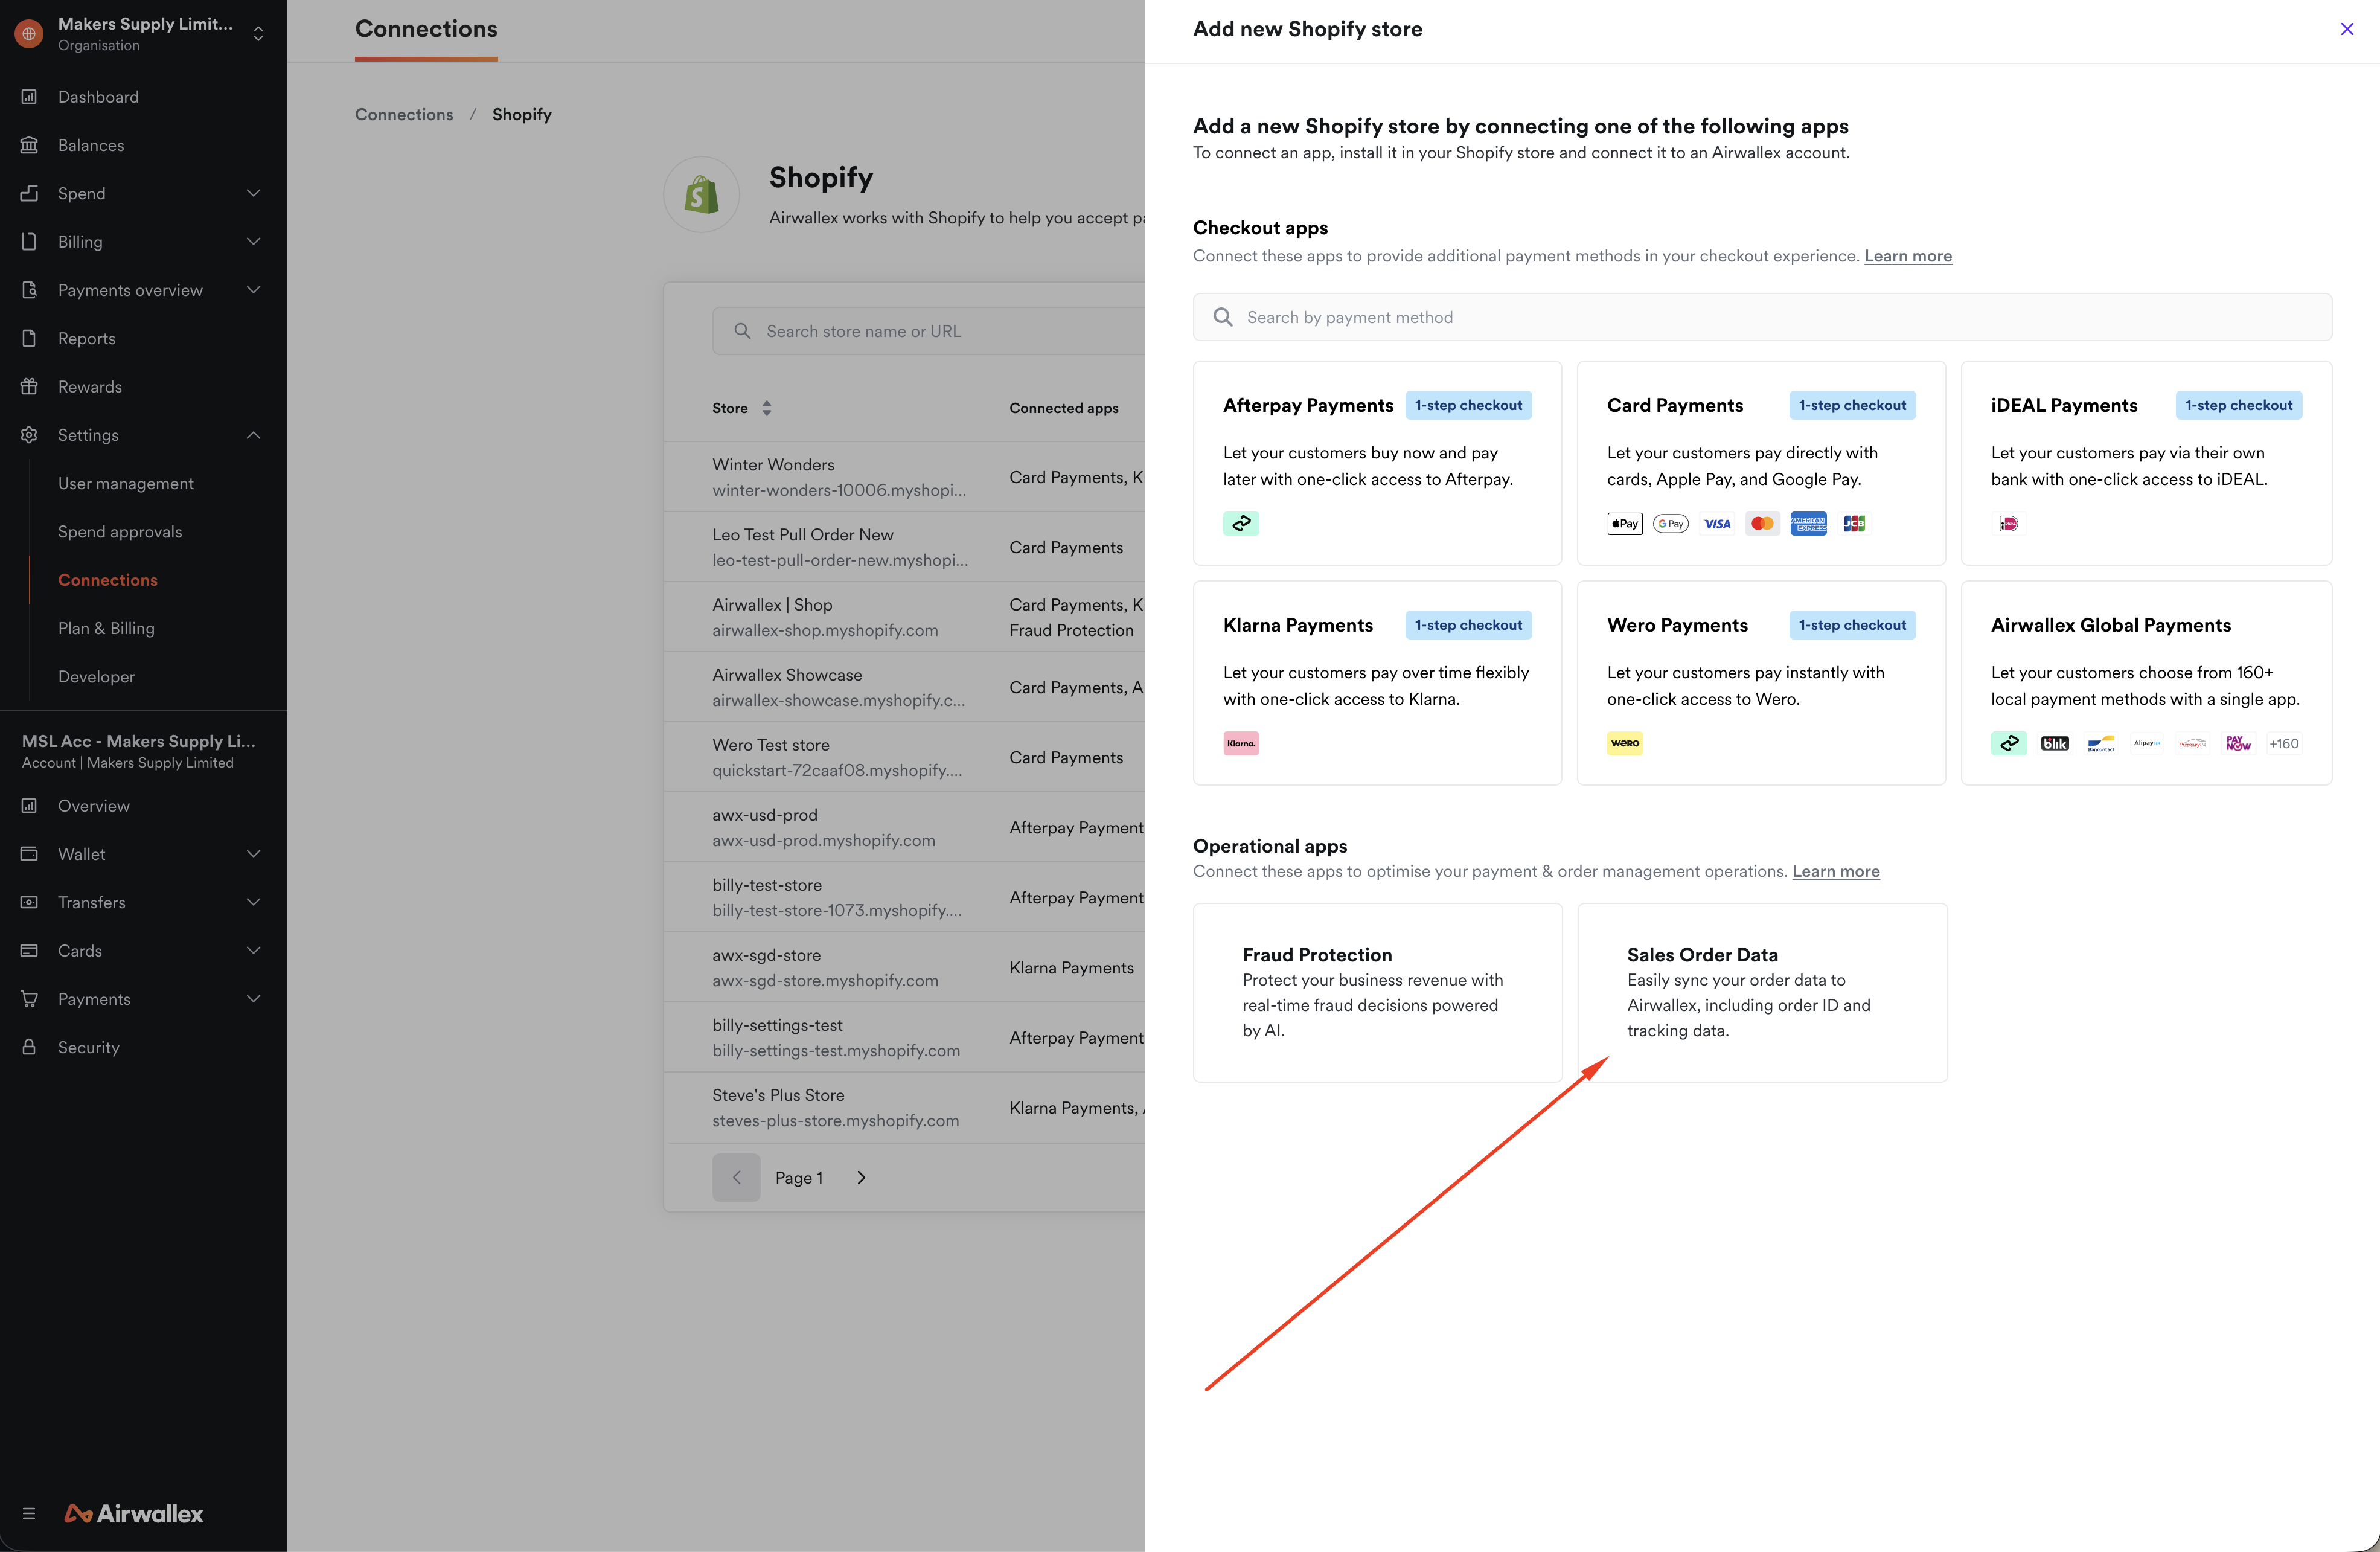Image resolution: width=2380 pixels, height=1552 pixels.
Task: Expand the Billing menu
Action: coord(253,241)
